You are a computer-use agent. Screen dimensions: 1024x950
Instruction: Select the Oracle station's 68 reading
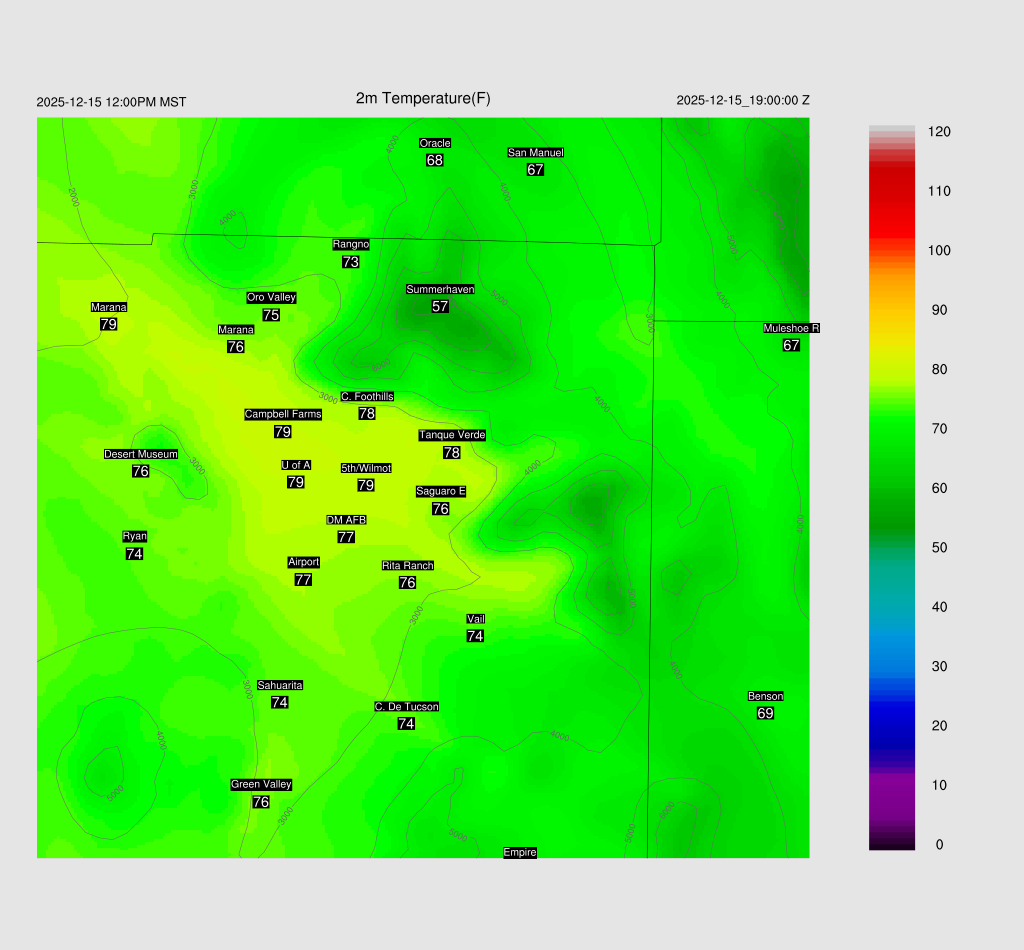tap(435, 160)
